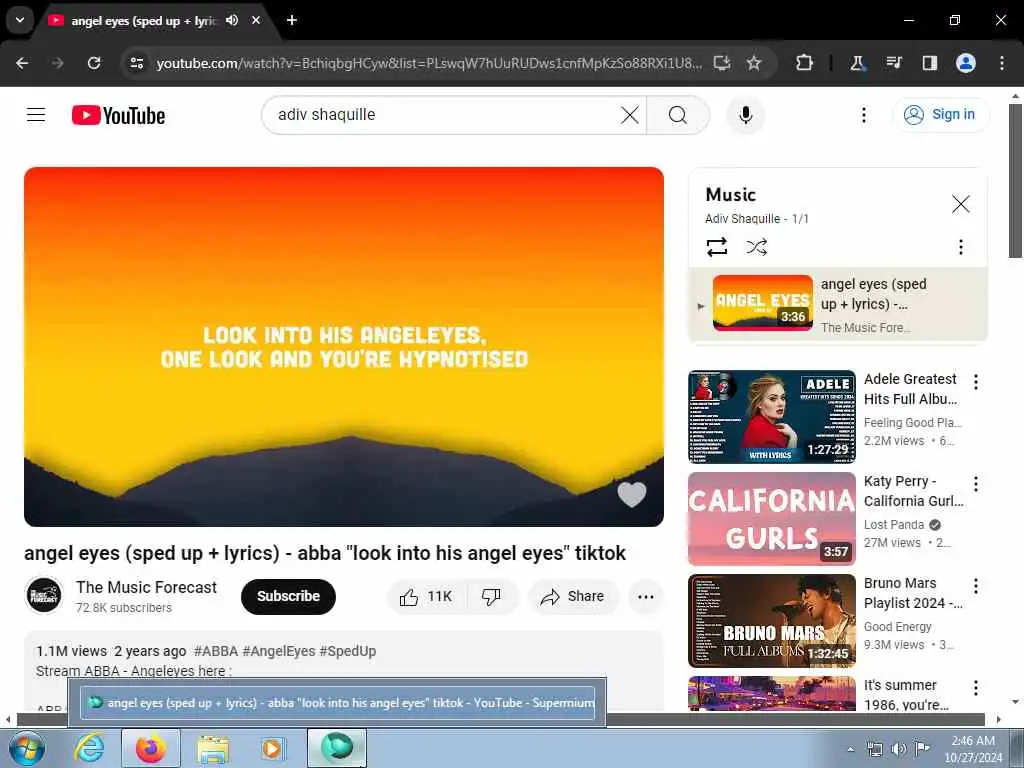
Task: Open network icon in system tray
Action: click(x=874, y=749)
